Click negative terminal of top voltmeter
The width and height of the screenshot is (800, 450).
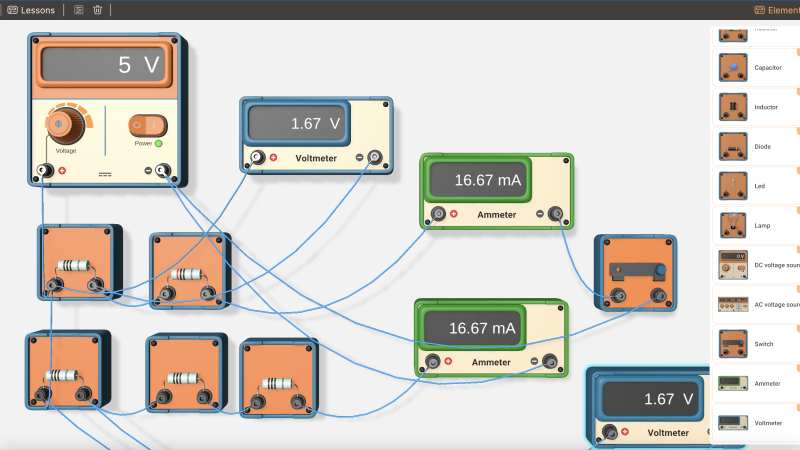(375, 157)
